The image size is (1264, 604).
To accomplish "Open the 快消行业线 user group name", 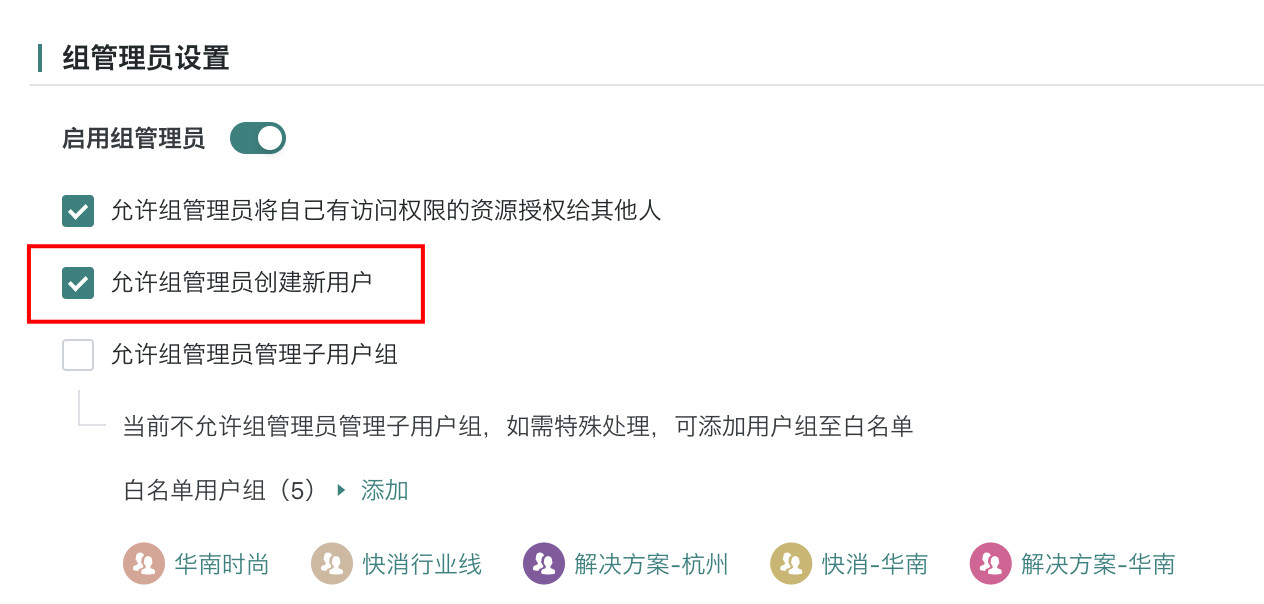I will [x=422, y=564].
